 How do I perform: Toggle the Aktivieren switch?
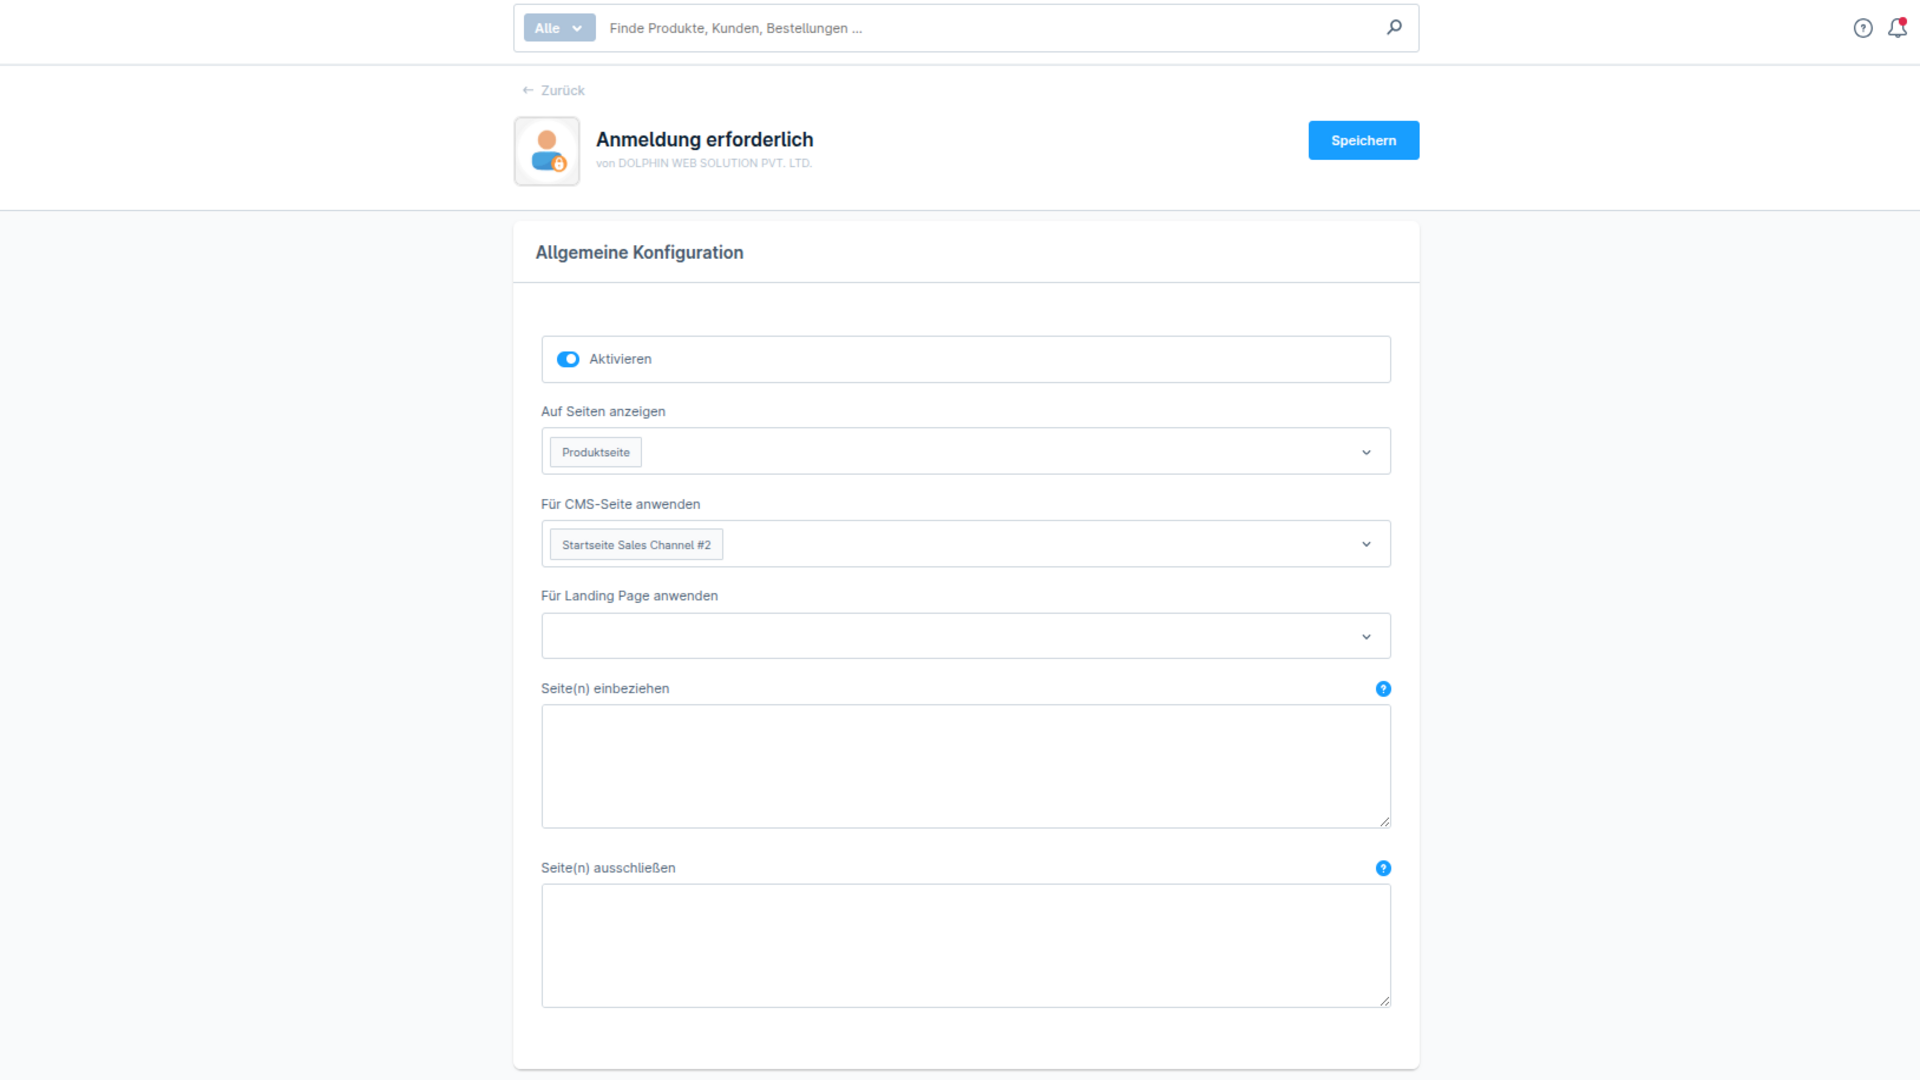[x=568, y=359]
